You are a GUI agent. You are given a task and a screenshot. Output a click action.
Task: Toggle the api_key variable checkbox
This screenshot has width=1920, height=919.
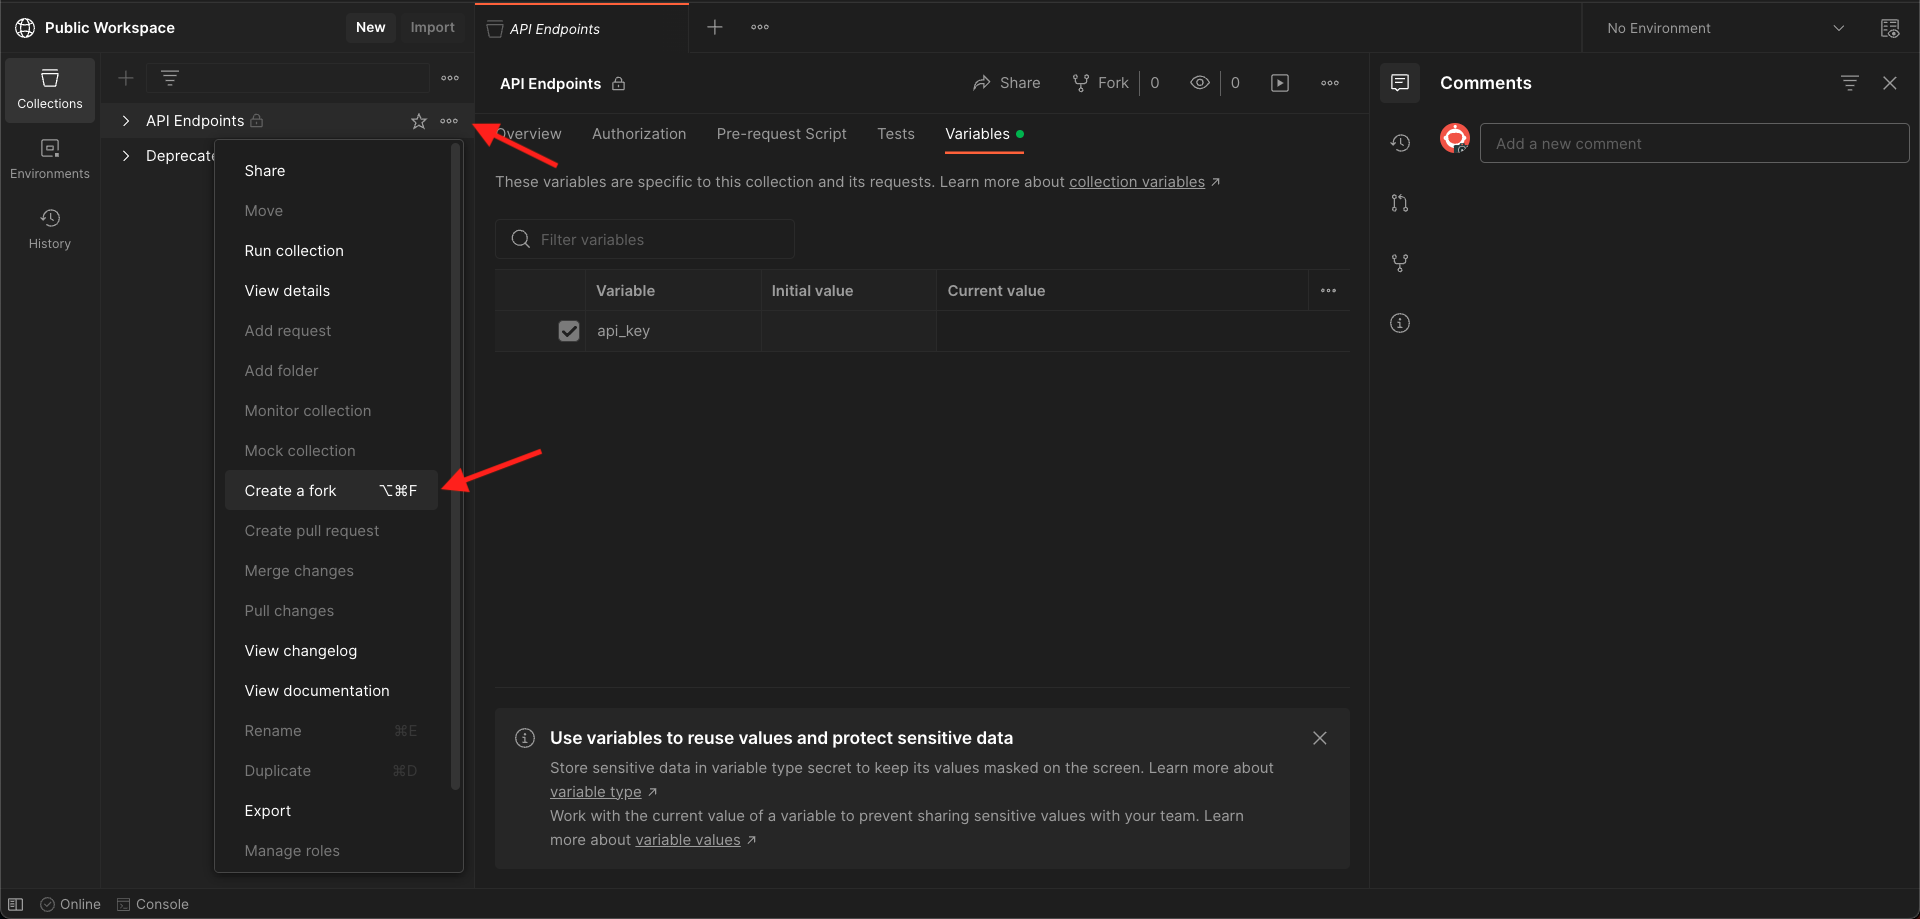(x=569, y=331)
